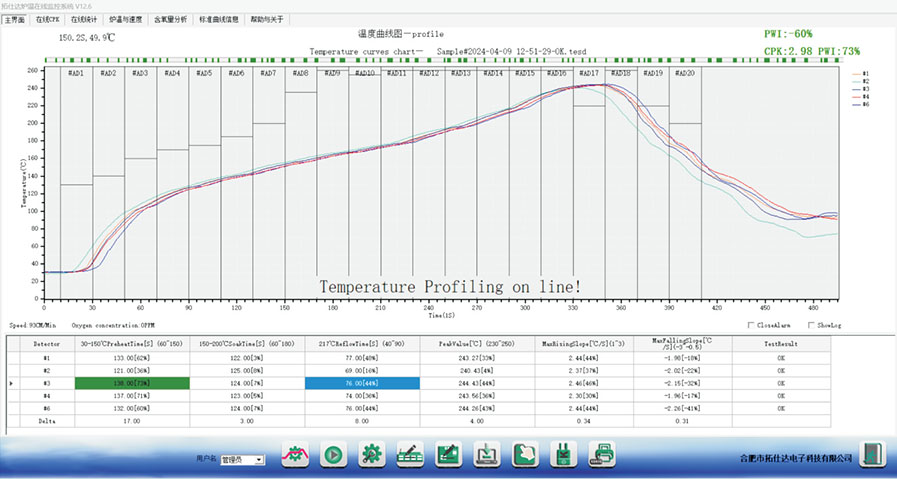Click the download-to-laptop icon
Screen dimensions: 897x479
[487, 453]
